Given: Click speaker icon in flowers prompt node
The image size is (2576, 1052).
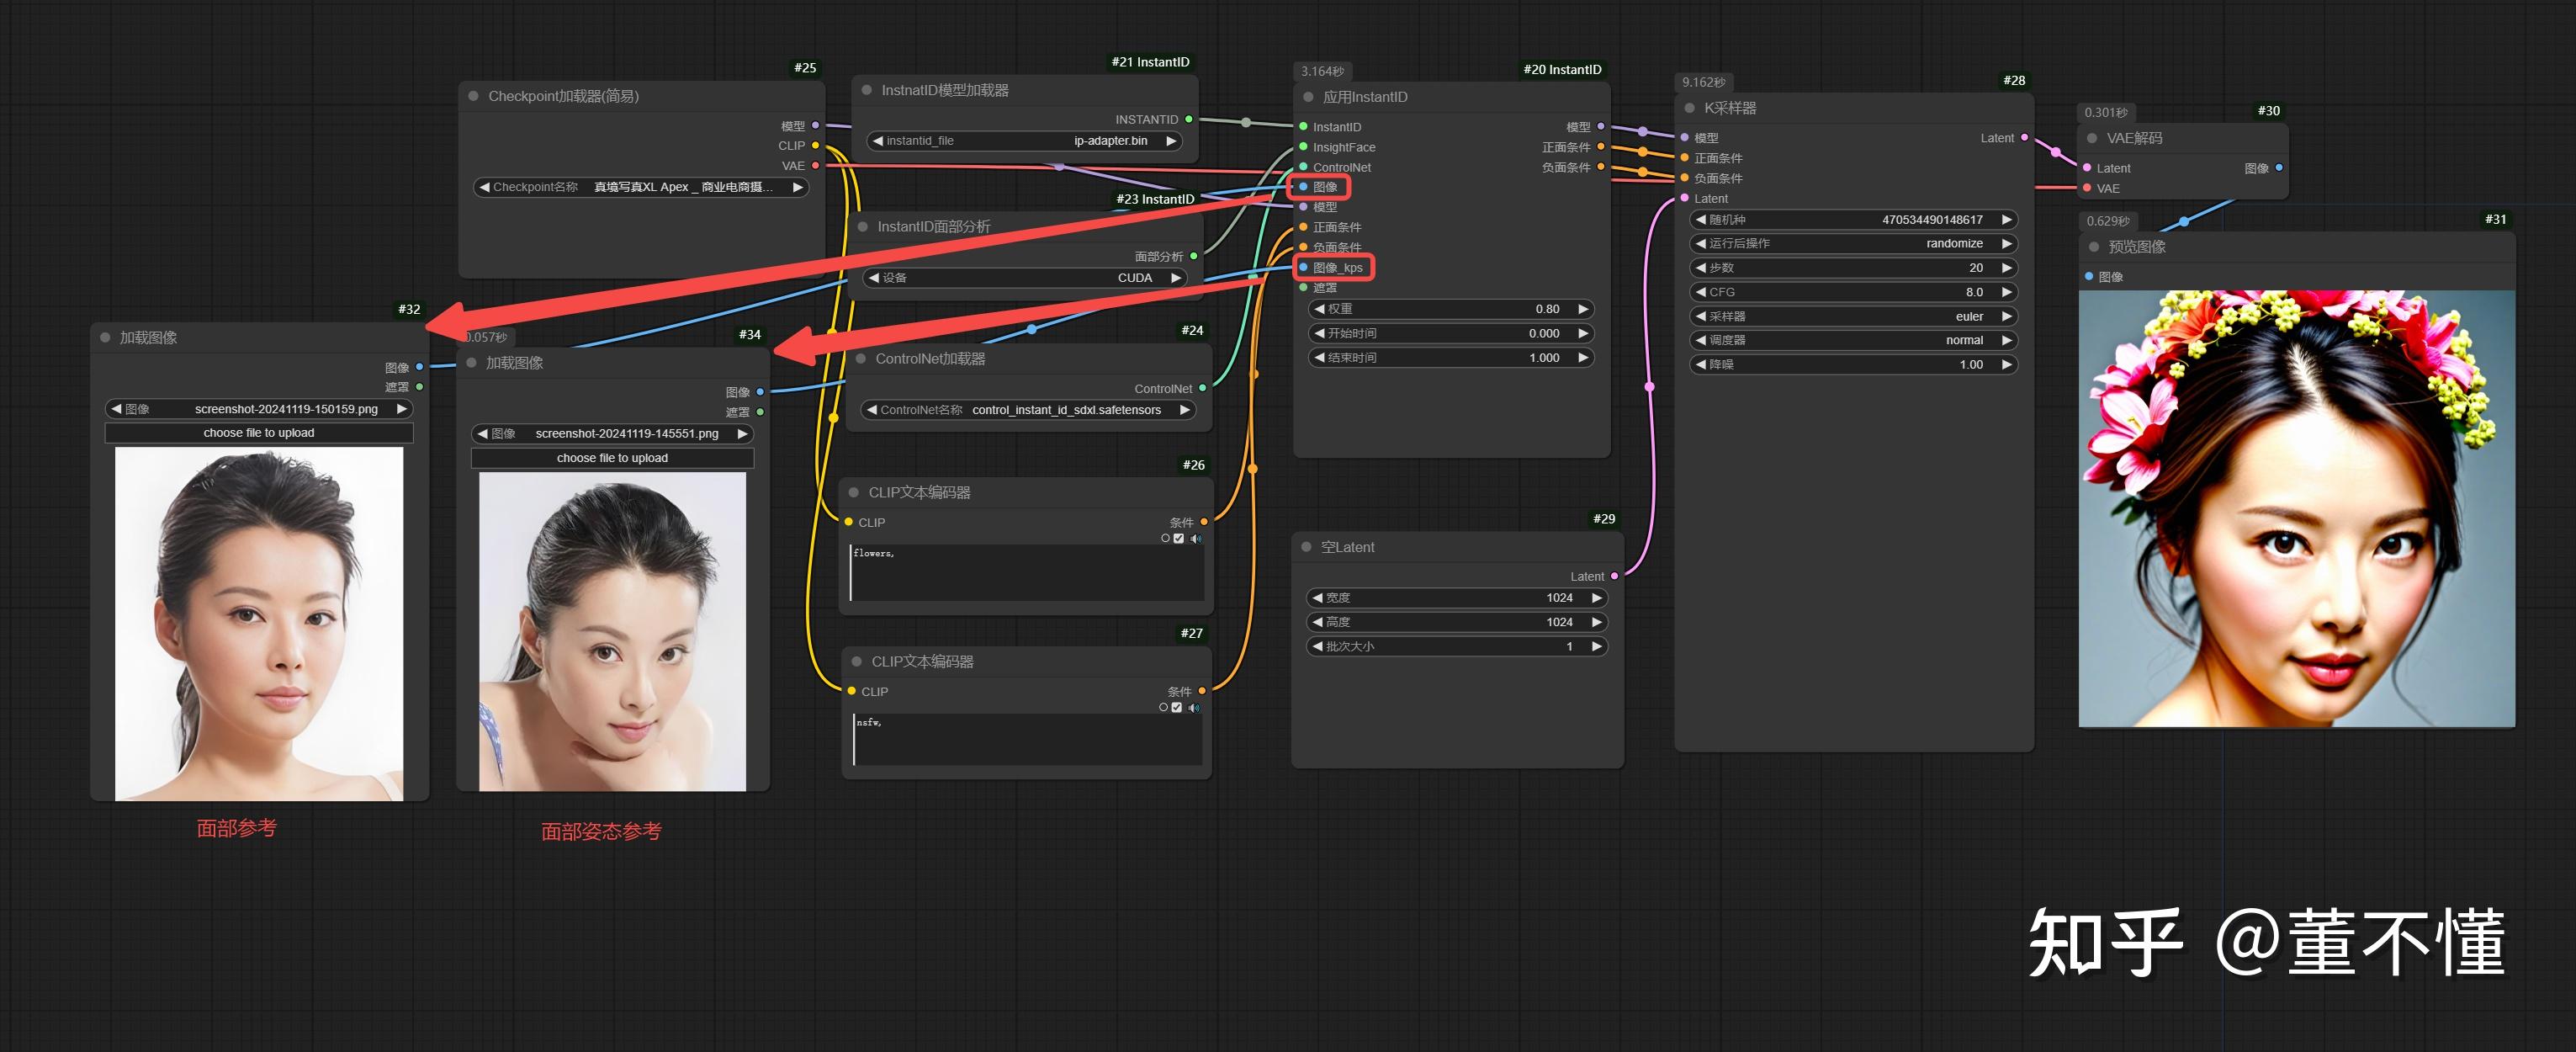Looking at the screenshot, I should click(x=1195, y=539).
